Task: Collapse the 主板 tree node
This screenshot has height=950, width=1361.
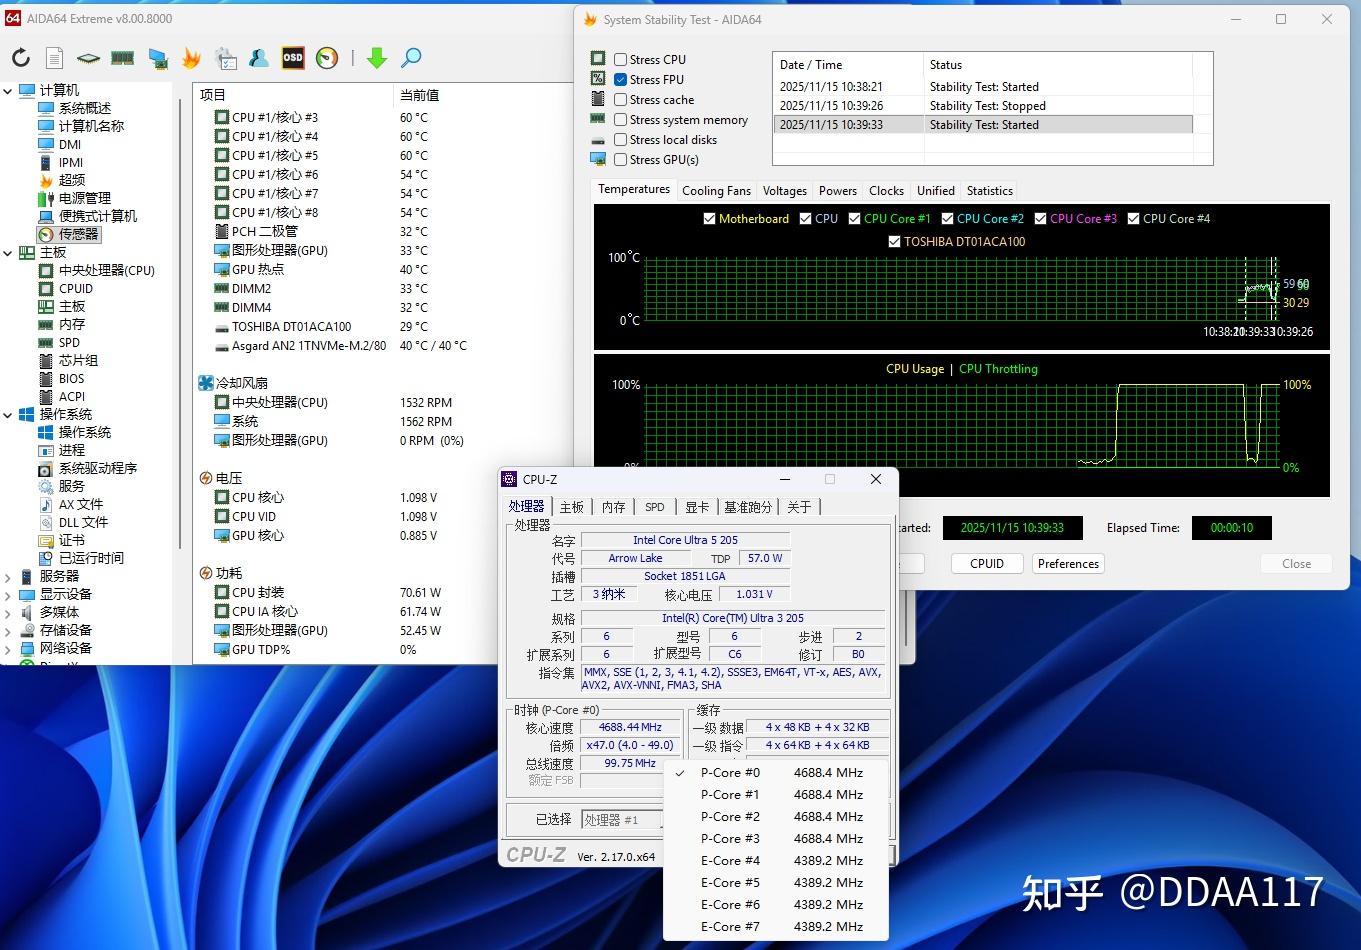Action: [x=9, y=253]
